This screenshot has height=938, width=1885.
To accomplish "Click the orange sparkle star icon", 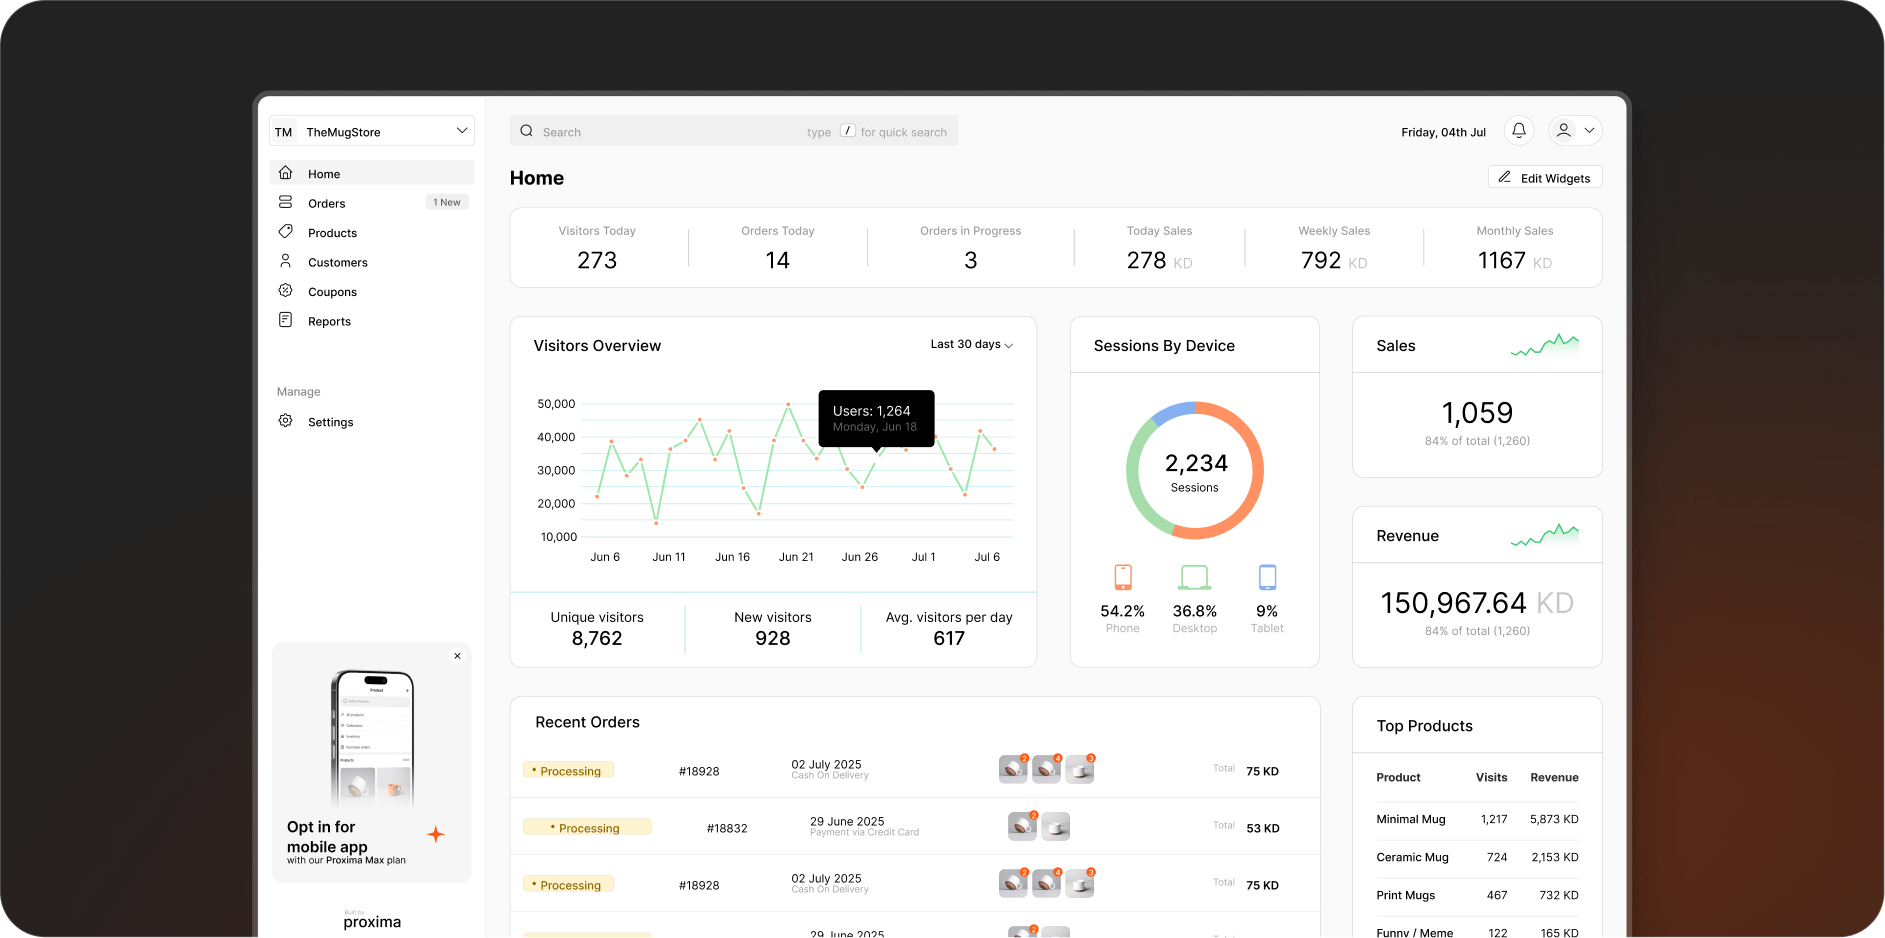I will tap(436, 834).
